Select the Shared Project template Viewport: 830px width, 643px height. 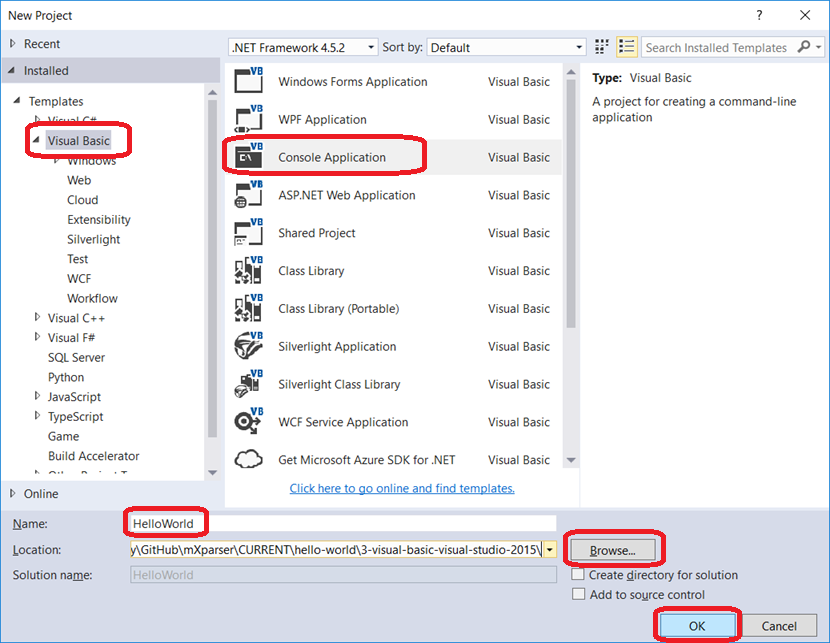click(x=316, y=233)
